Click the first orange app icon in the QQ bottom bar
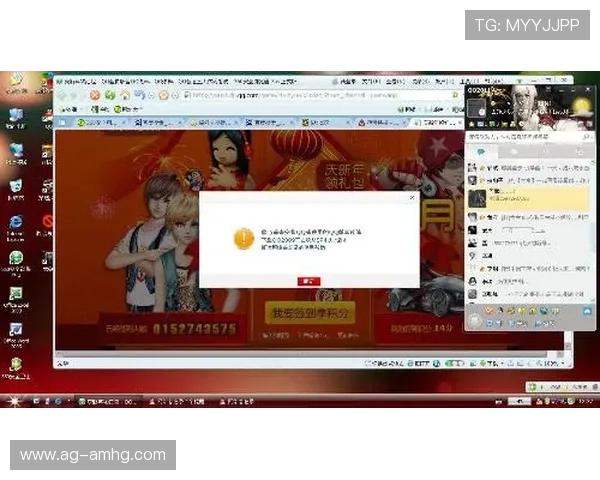Viewport: 600px width, 480px height. coord(489,311)
